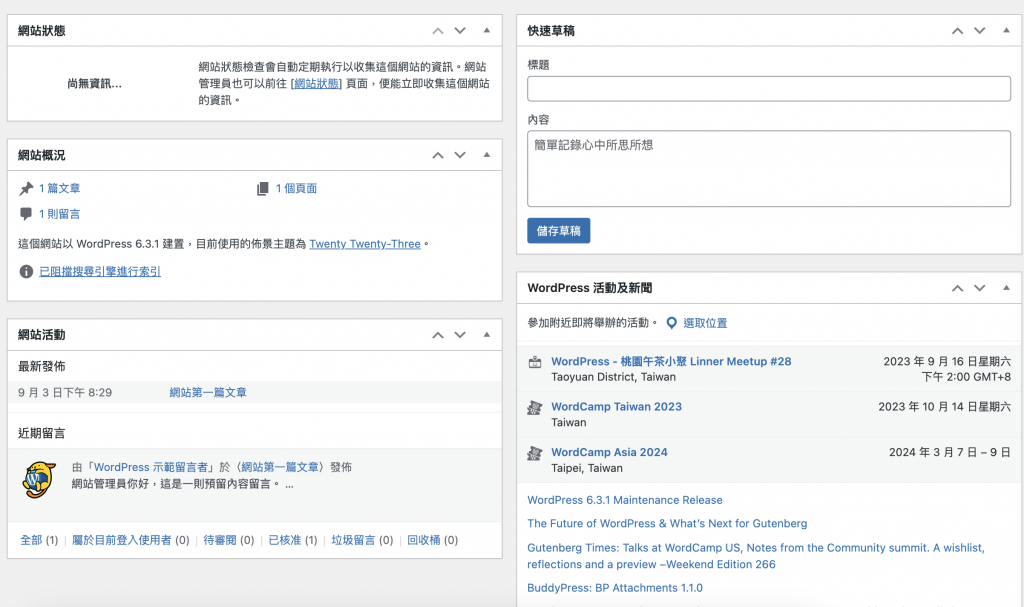Click the 尚無資訊... status text
Screen dimensions: 1024x607
95,84
